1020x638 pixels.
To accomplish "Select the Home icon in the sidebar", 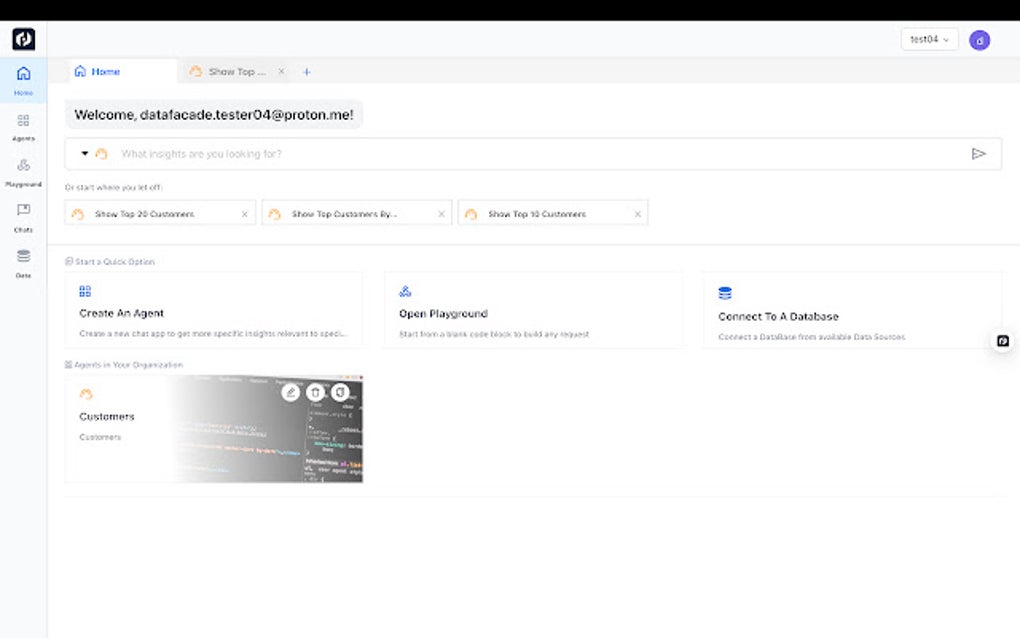I will [x=23, y=74].
